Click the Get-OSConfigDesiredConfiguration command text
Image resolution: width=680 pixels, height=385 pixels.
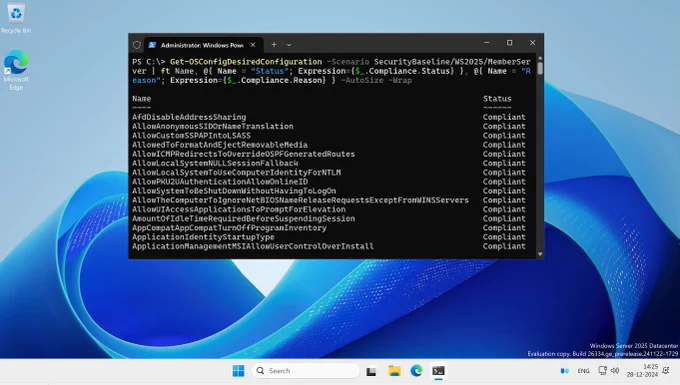[246, 62]
